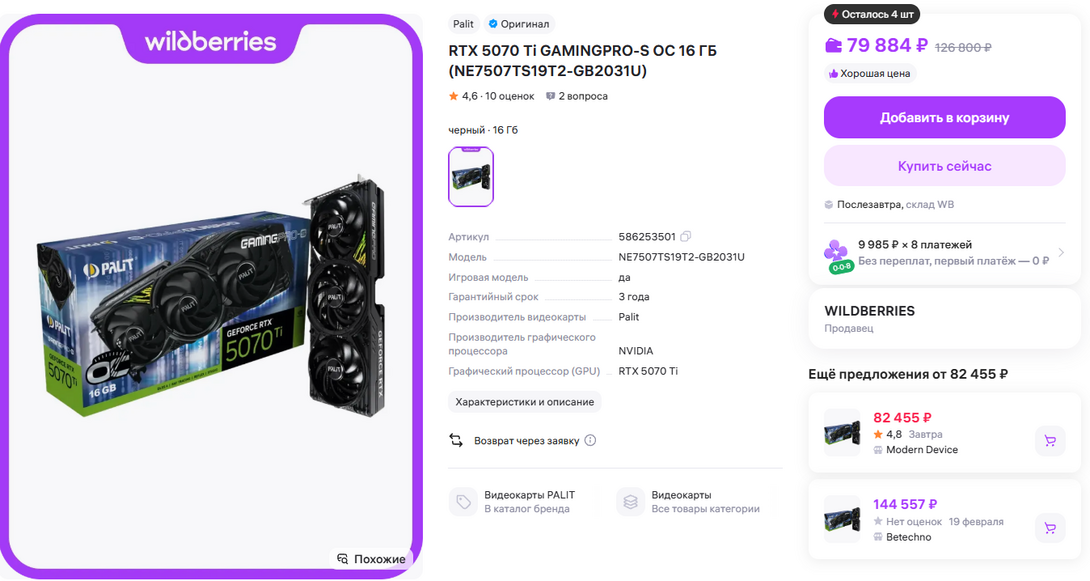The image size is (1090, 581).
Task: Copy the article number 586253501 icon
Action: tap(685, 236)
